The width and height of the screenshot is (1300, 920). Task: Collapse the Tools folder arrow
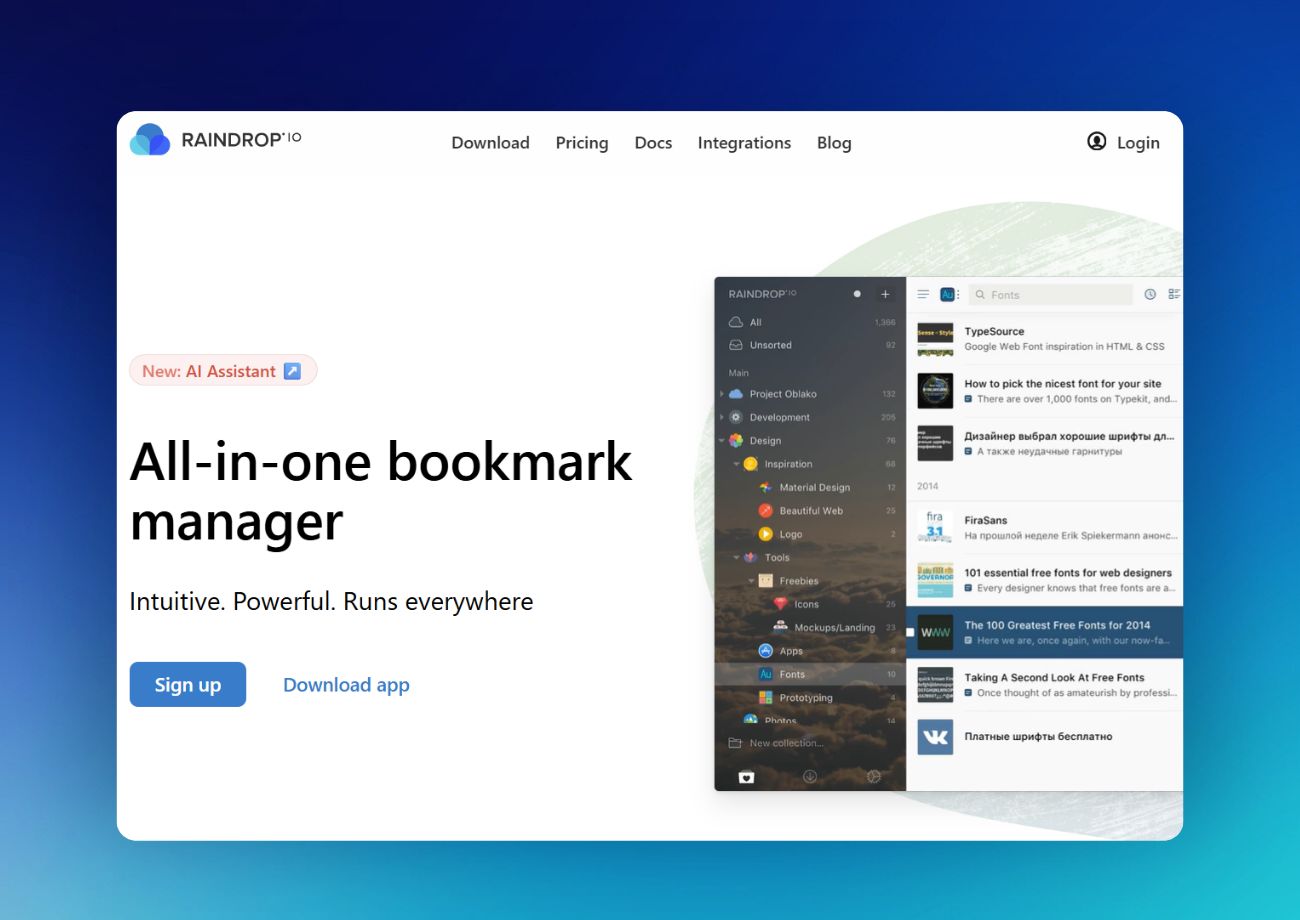click(737, 557)
